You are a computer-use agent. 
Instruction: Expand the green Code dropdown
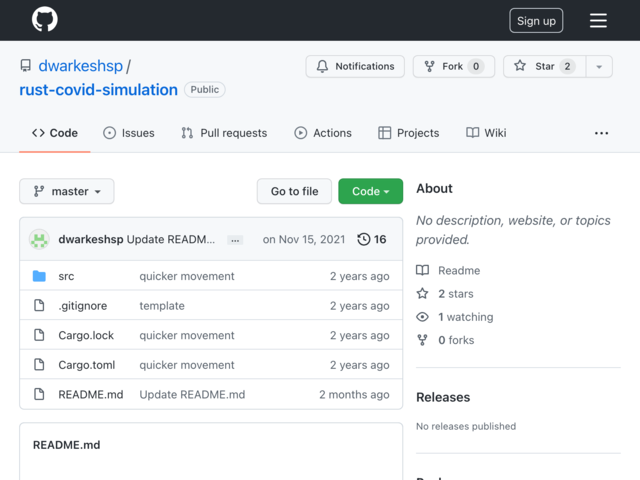(371, 191)
